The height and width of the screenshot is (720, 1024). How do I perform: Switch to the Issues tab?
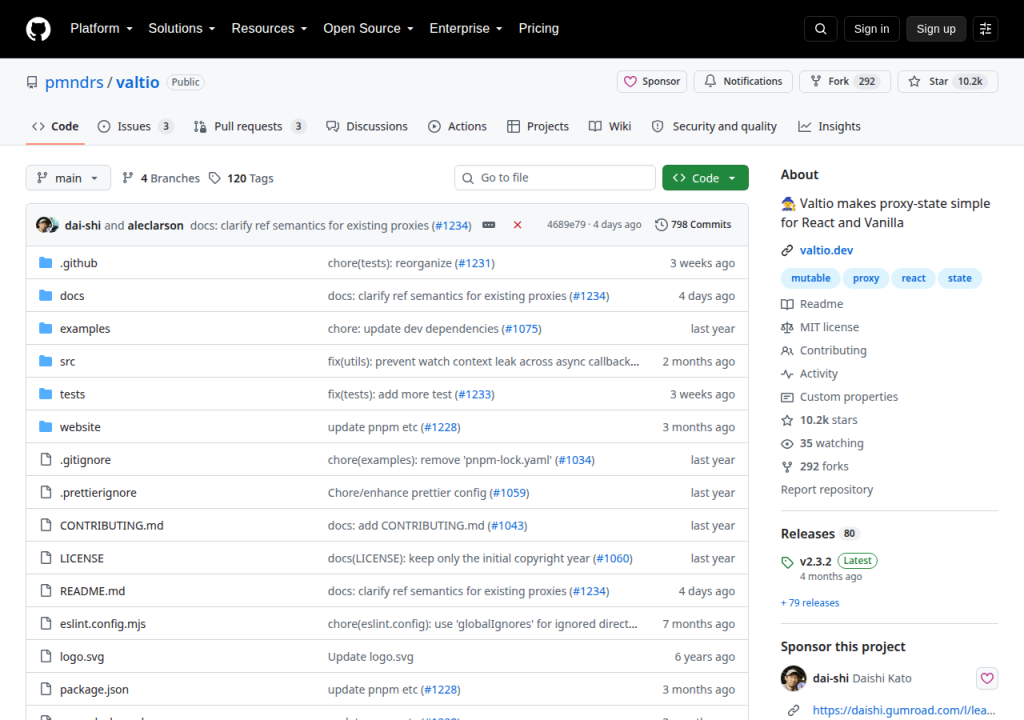(135, 127)
